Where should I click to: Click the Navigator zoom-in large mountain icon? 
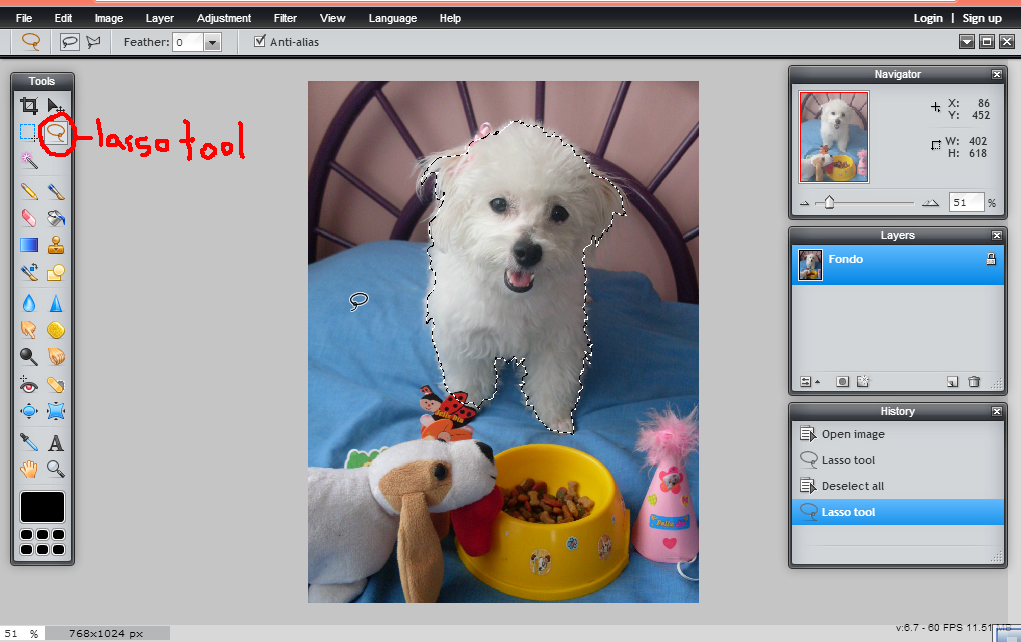930,202
